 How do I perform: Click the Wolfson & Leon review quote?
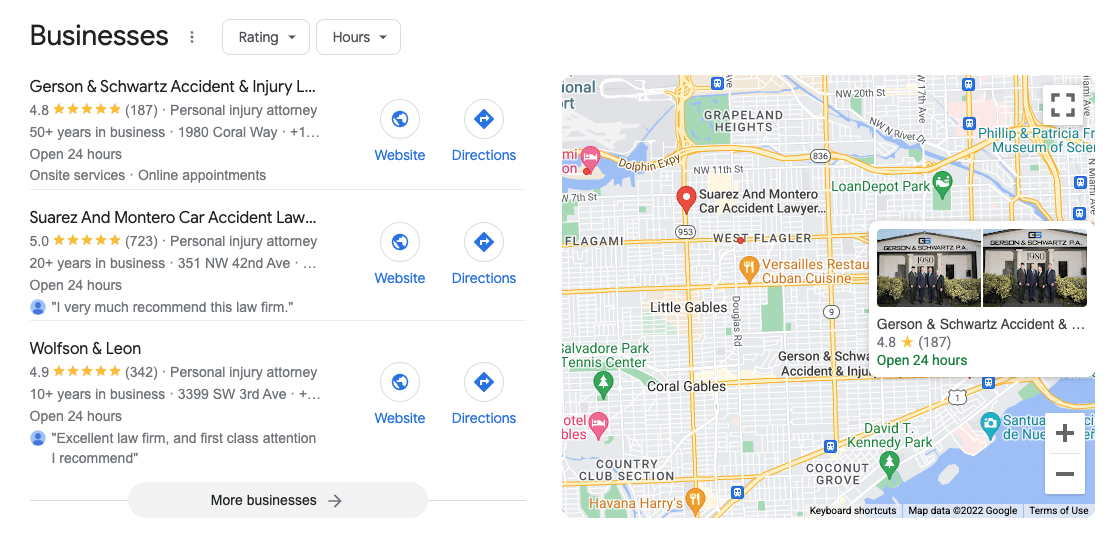point(183,448)
